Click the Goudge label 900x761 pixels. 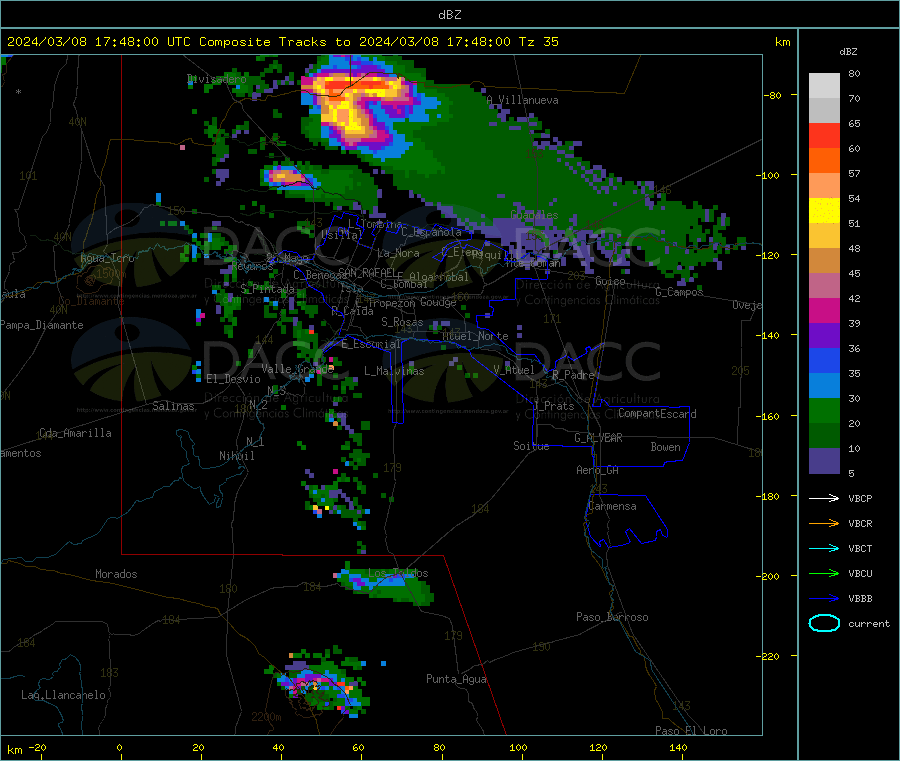click(438, 302)
